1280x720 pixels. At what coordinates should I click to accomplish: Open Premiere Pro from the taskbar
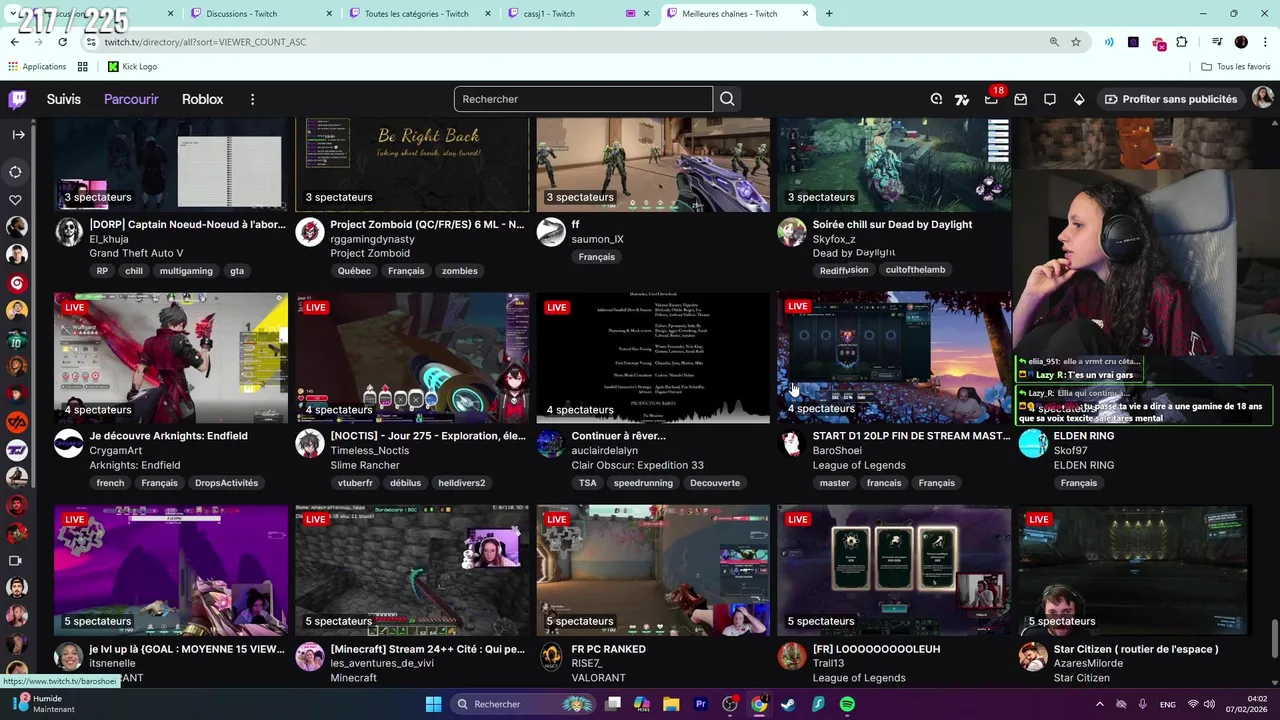[701, 704]
